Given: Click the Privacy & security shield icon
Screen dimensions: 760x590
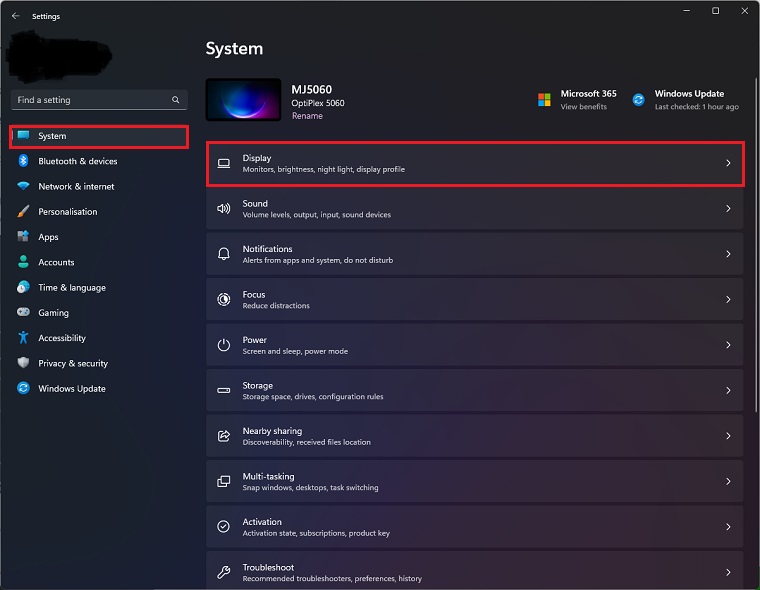Looking at the screenshot, I should (x=23, y=363).
